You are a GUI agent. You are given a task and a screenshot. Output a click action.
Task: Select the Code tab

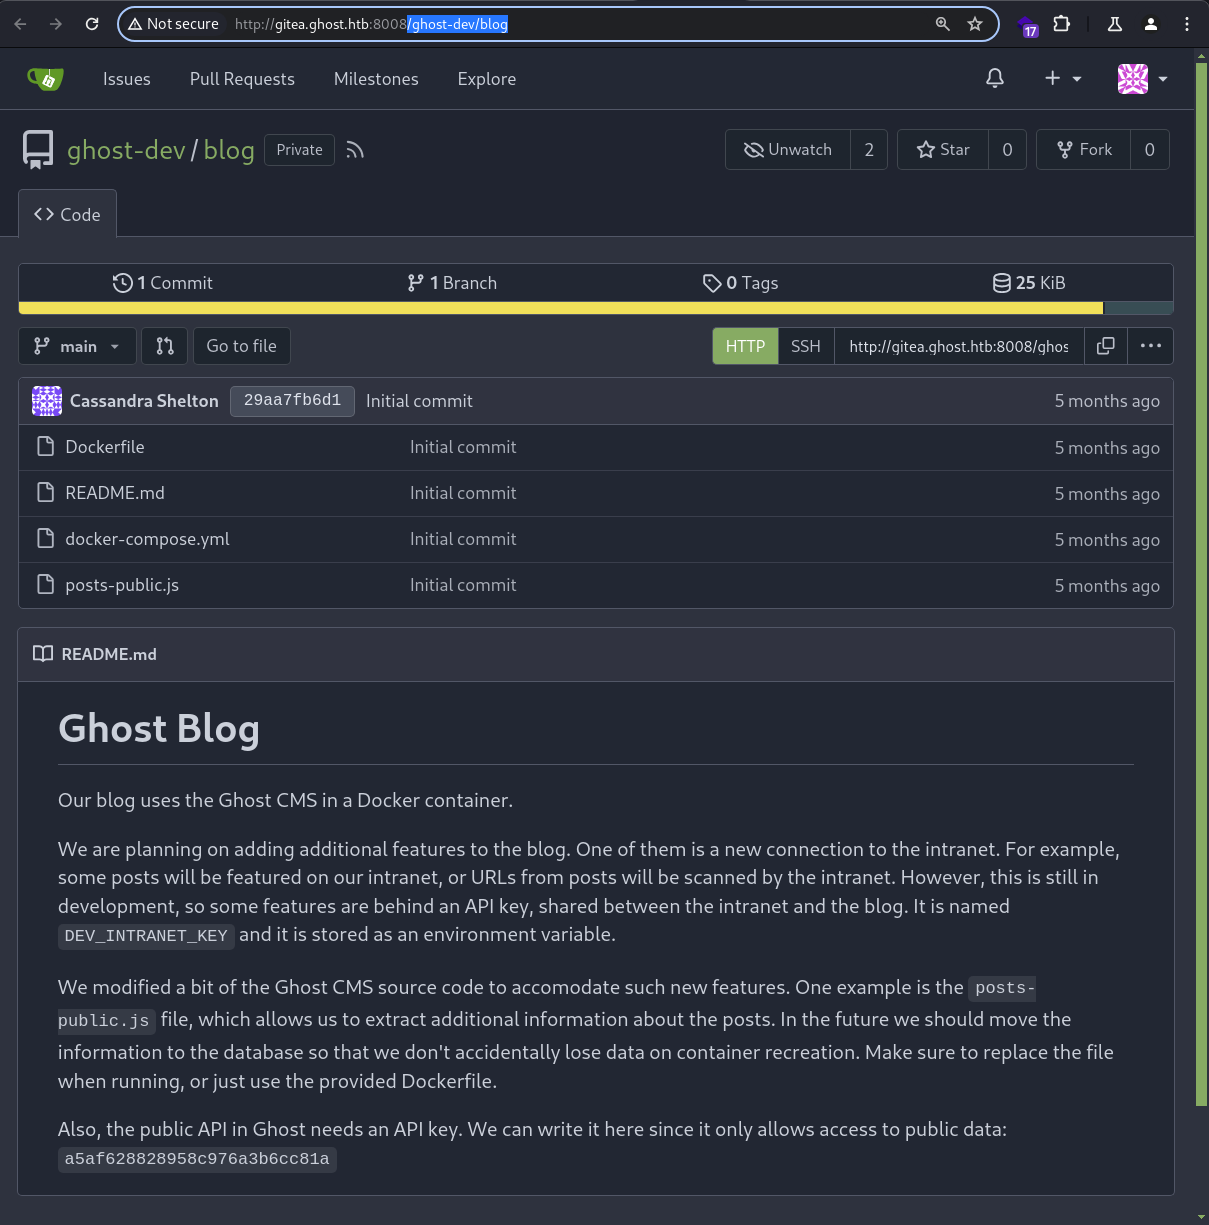click(67, 214)
